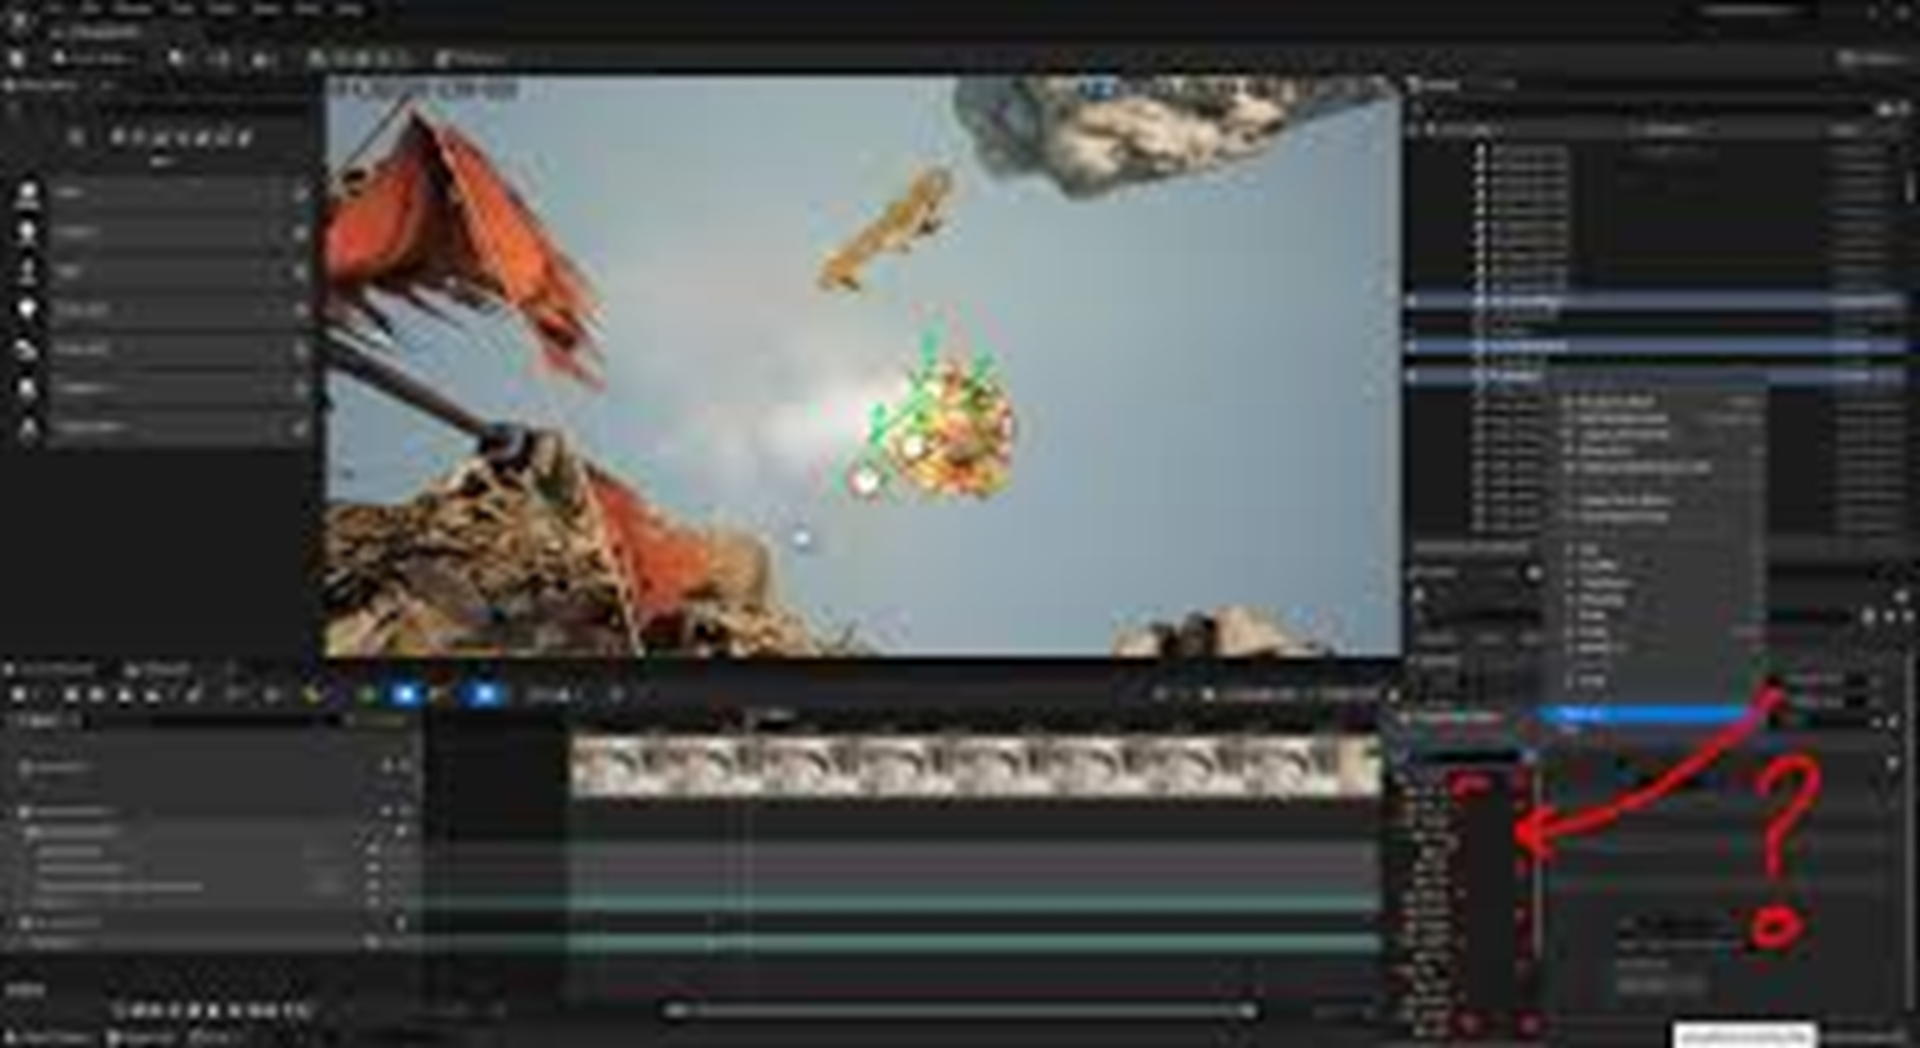Open the Content Drawer in status bar

[50, 1037]
